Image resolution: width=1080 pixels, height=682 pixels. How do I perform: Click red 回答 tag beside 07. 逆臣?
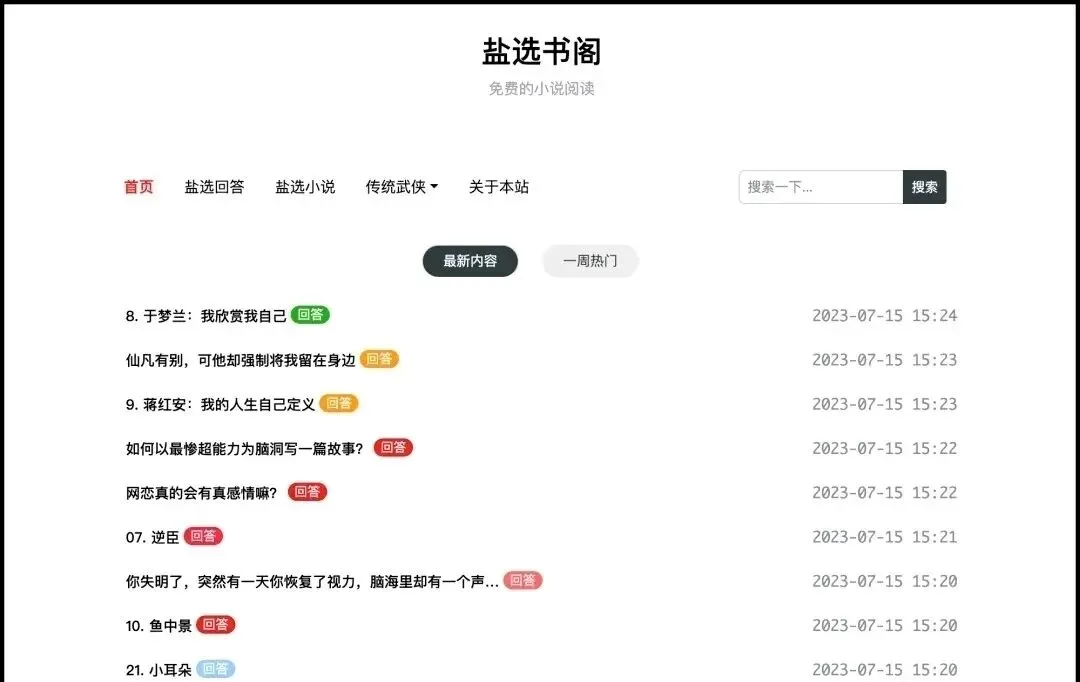pos(203,536)
